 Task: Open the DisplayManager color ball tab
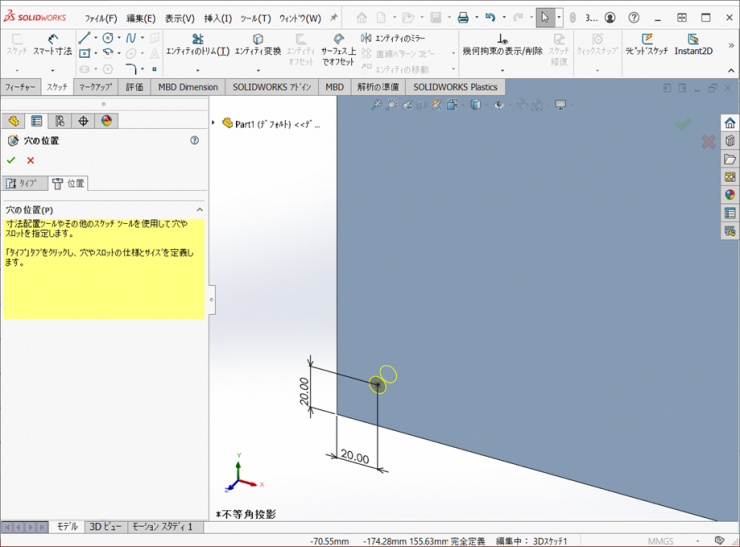(106, 121)
